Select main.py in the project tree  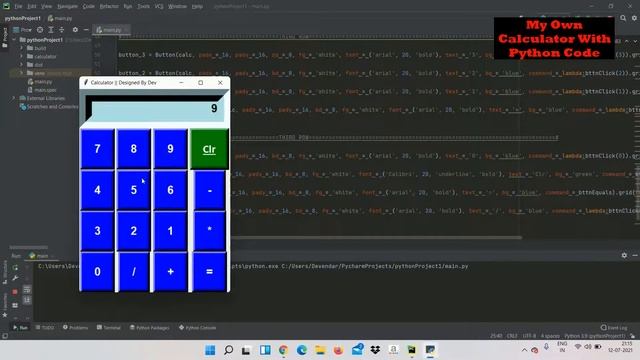tap(42, 82)
